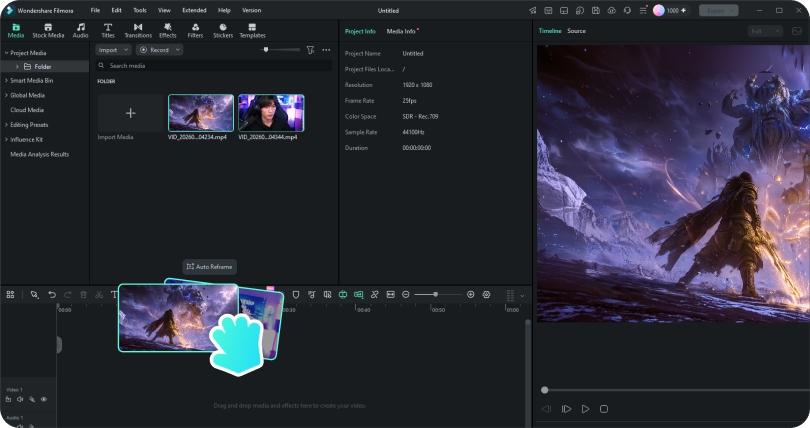Open Media Analysis Results
The height and width of the screenshot is (428, 810).
tap(40, 154)
